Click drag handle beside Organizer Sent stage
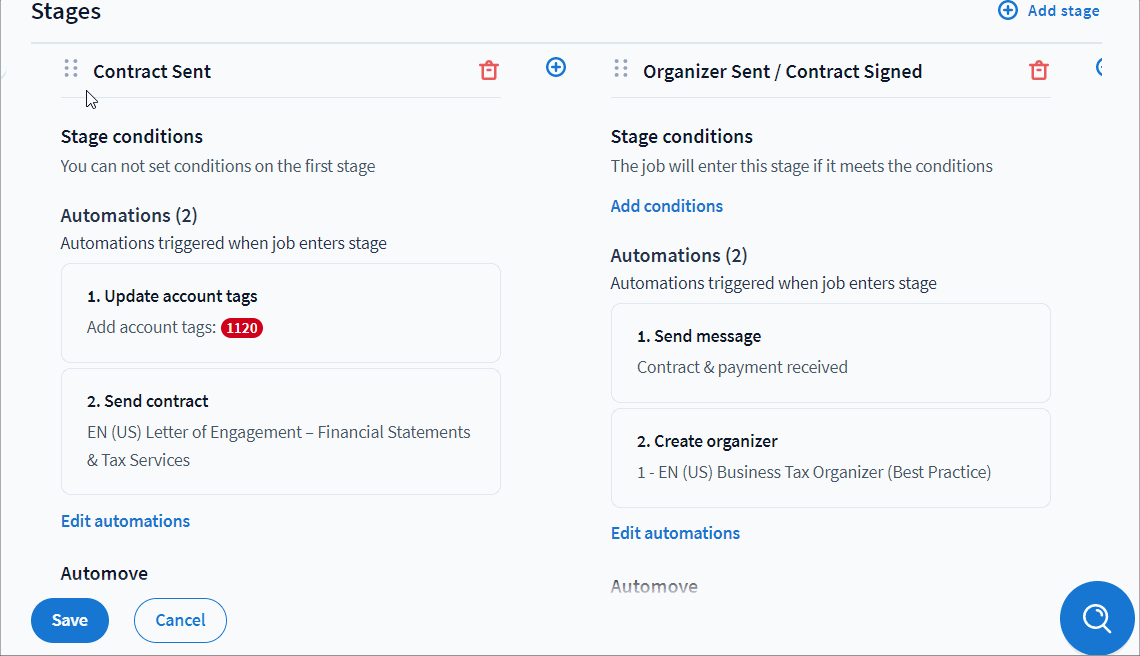 tap(621, 69)
